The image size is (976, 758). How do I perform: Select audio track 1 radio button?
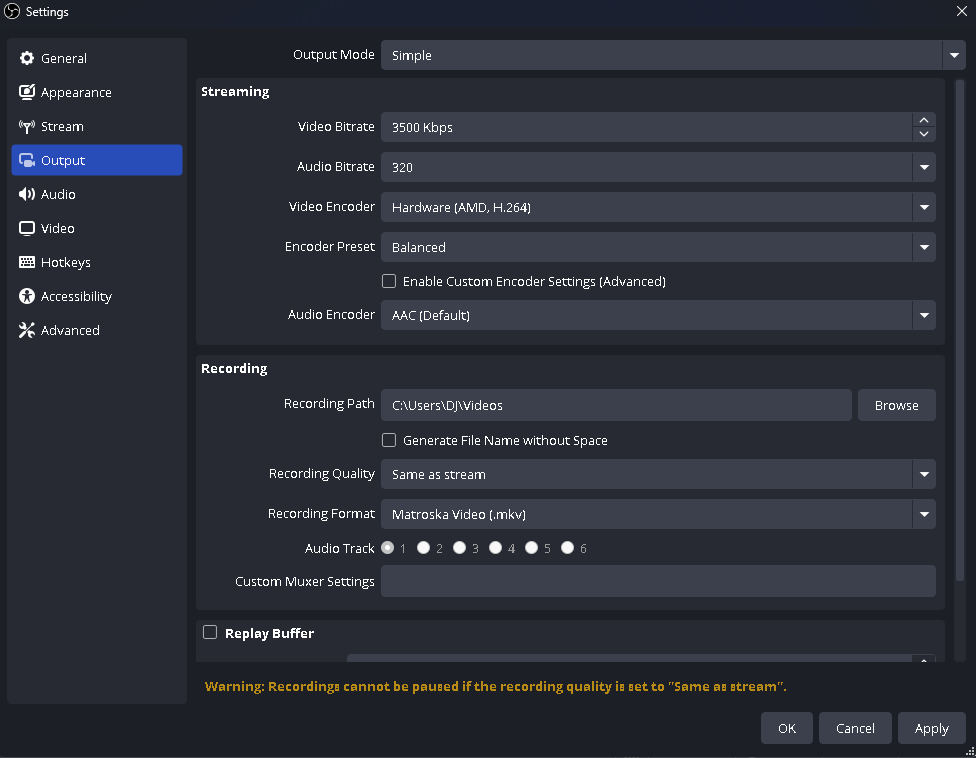pos(388,548)
